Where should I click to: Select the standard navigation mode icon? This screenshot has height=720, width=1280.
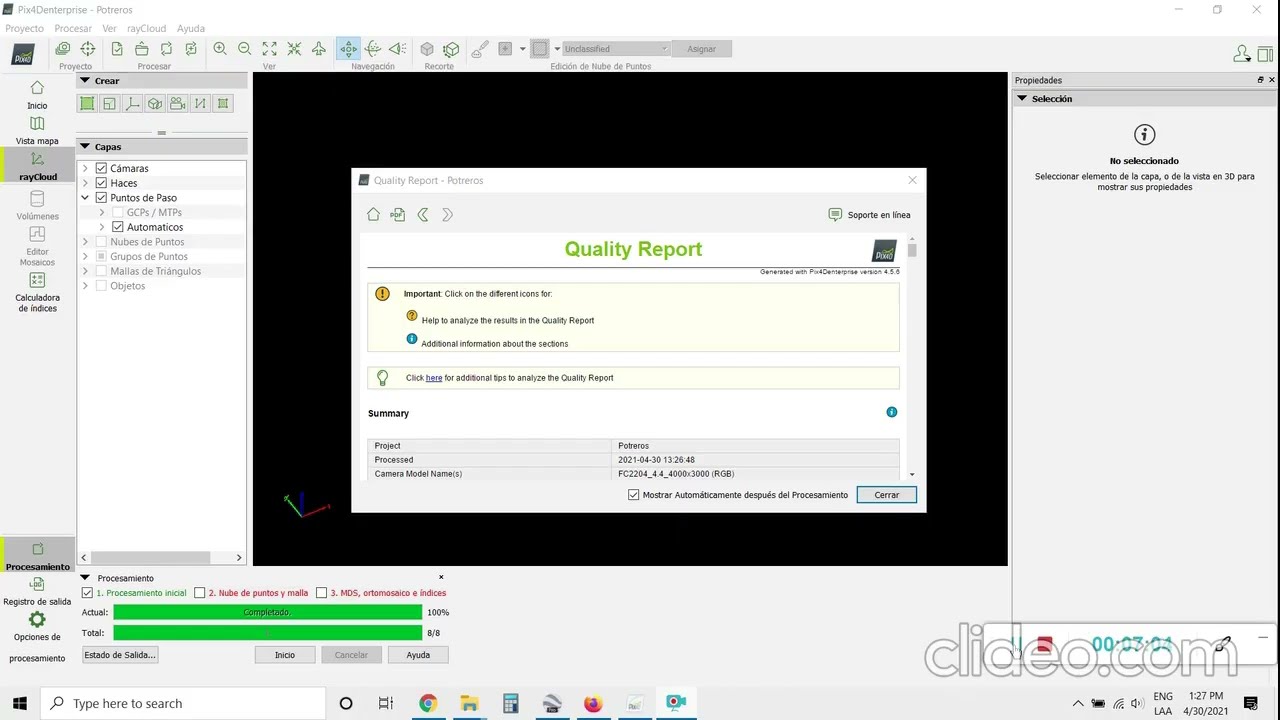coord(348,48)
